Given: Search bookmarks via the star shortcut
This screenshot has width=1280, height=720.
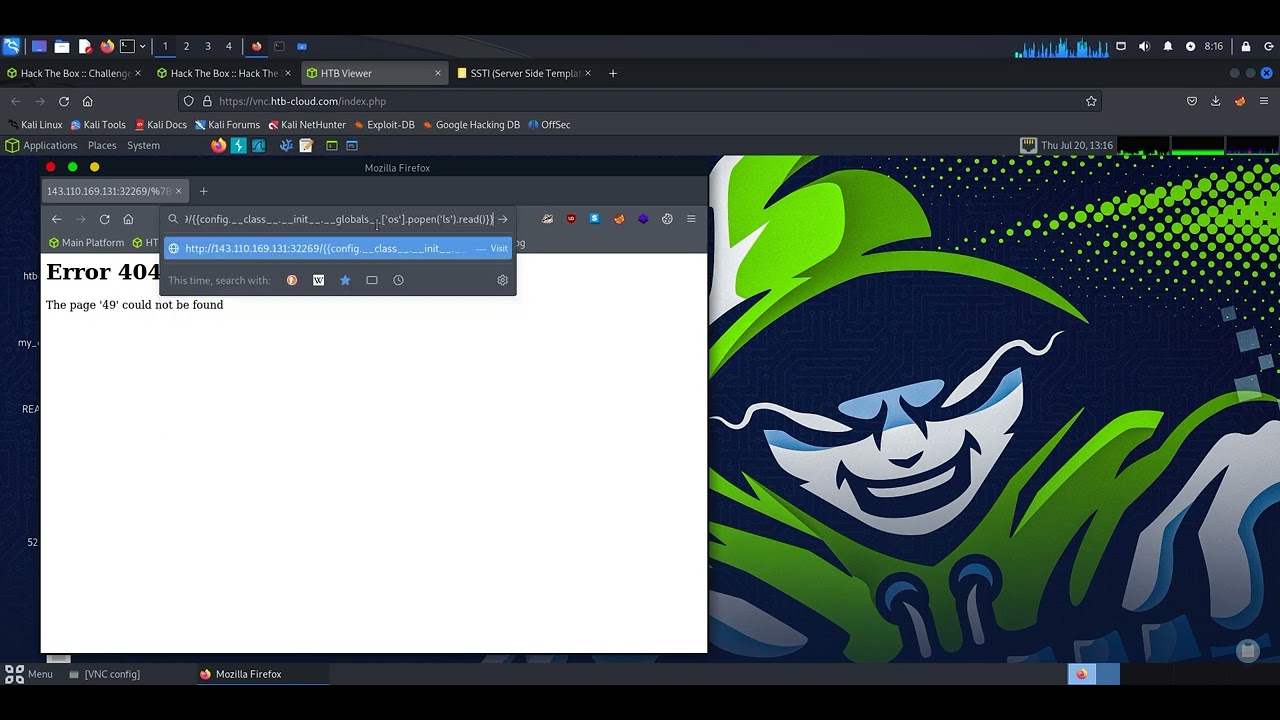Looking at the screenshot, I should (x=345, y=280).
